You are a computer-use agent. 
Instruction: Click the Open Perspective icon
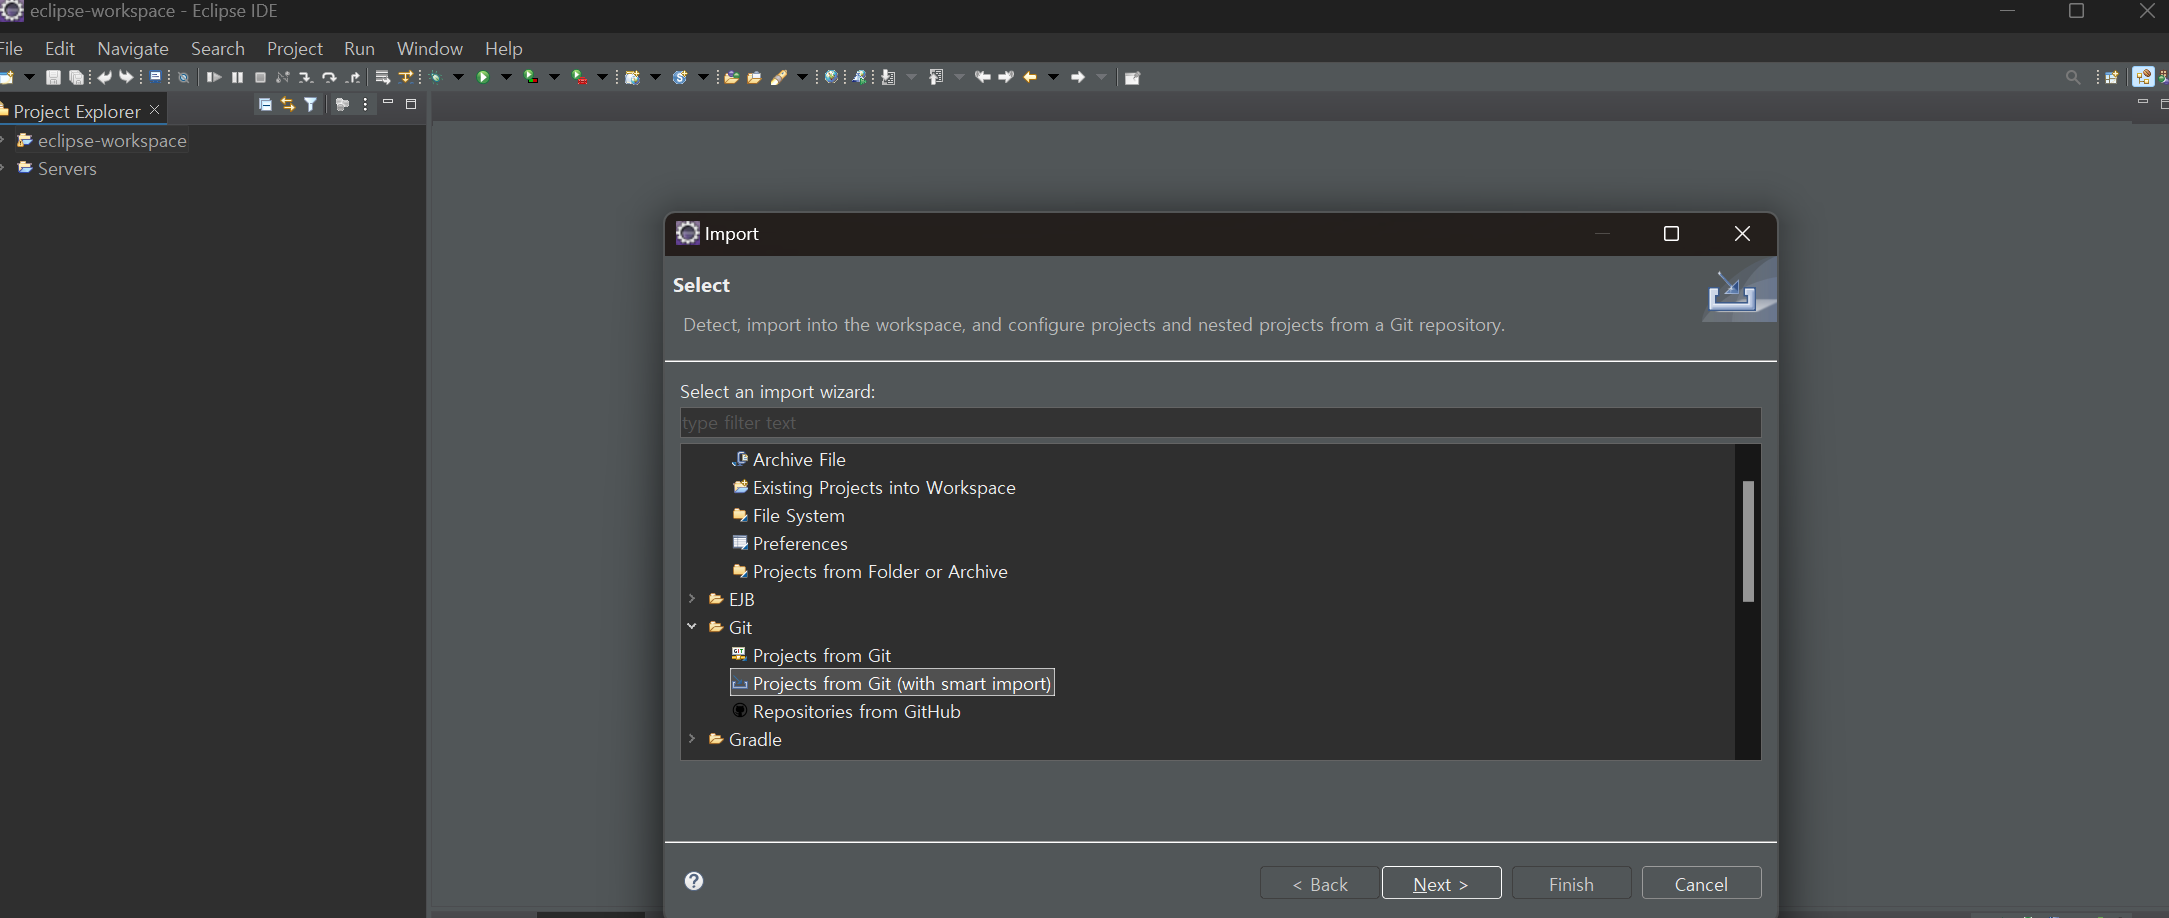tap(2112, 77)
